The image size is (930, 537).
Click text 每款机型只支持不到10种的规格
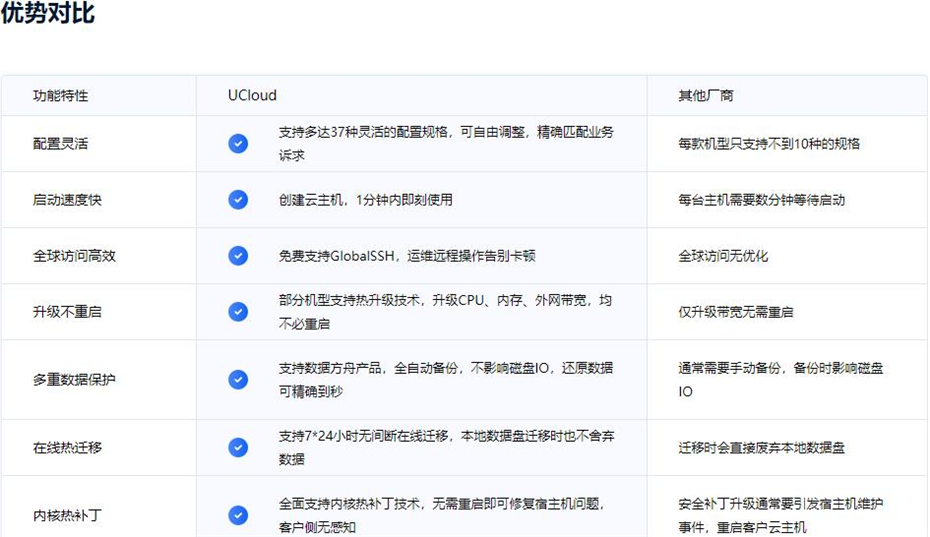[x=769, y=144]
